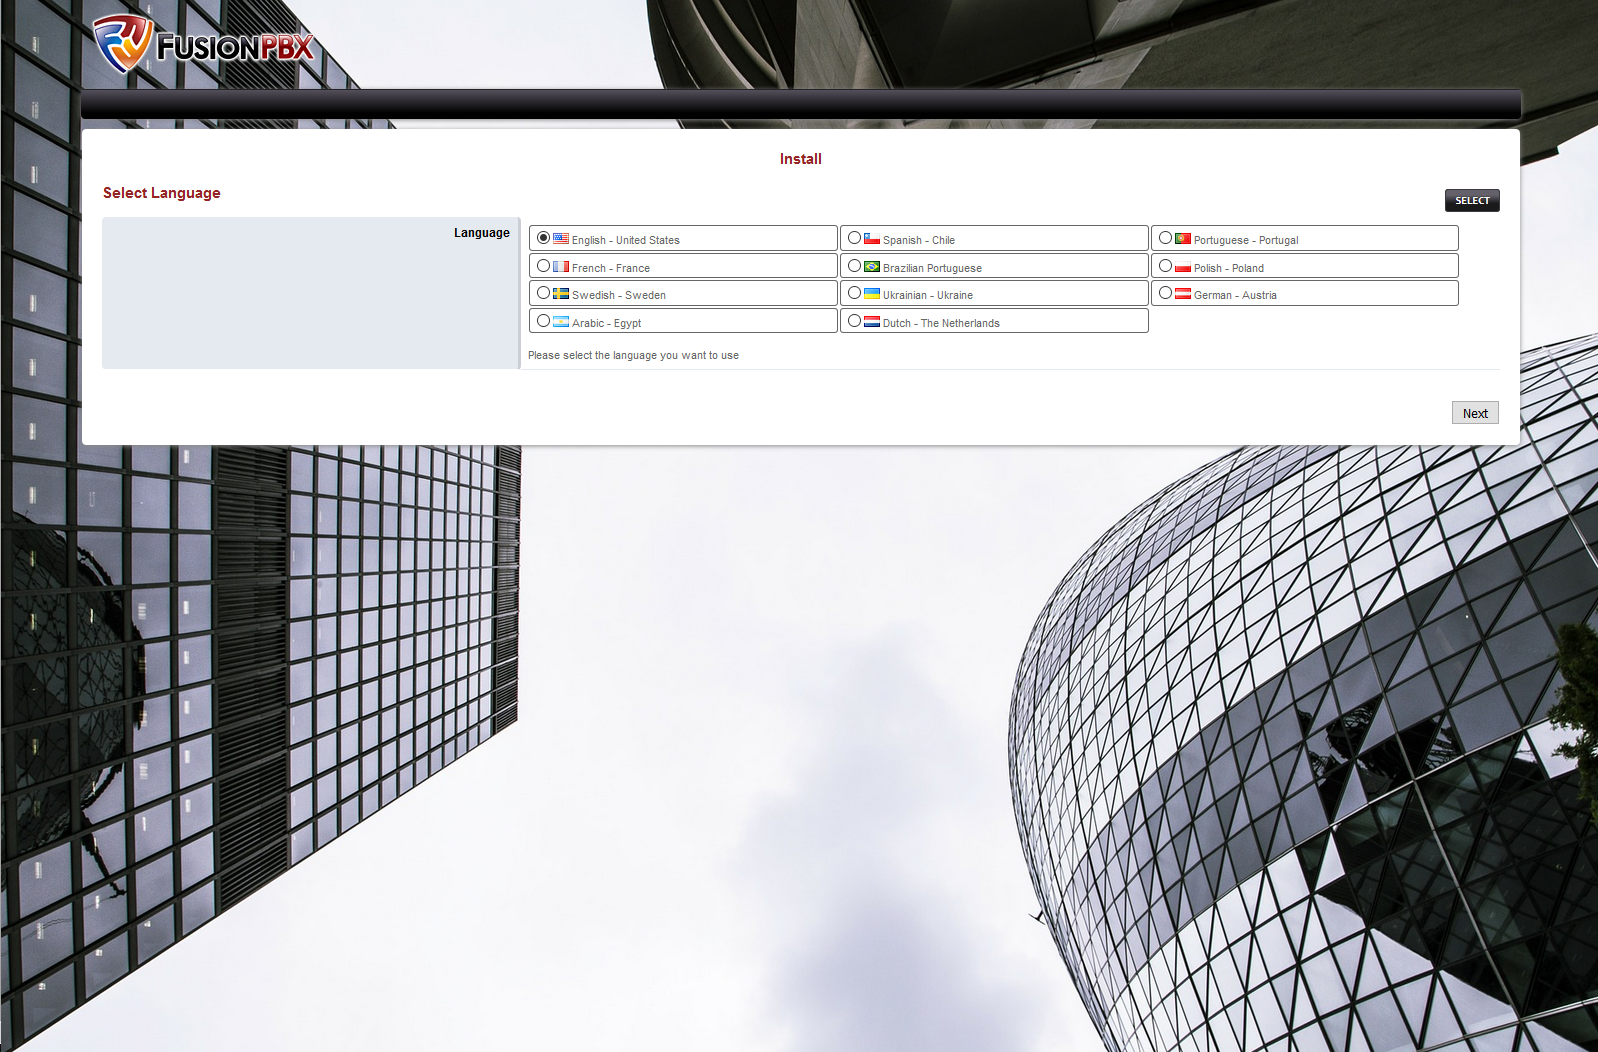Viewport: 1598px width, 1052px height.
Task: Click the France flag icon
Action: click(561, 267)
